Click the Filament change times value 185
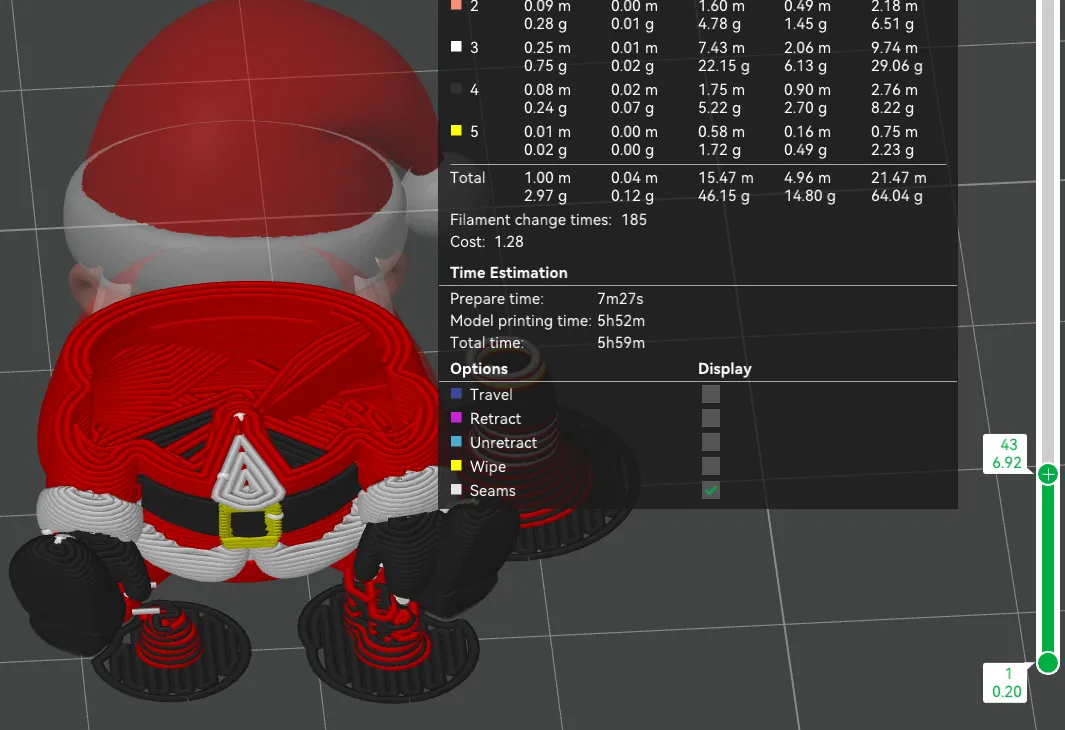Image resolution: width=1065 pixels, height=730 pixels. pyautogui.click(x=634, y=219)
